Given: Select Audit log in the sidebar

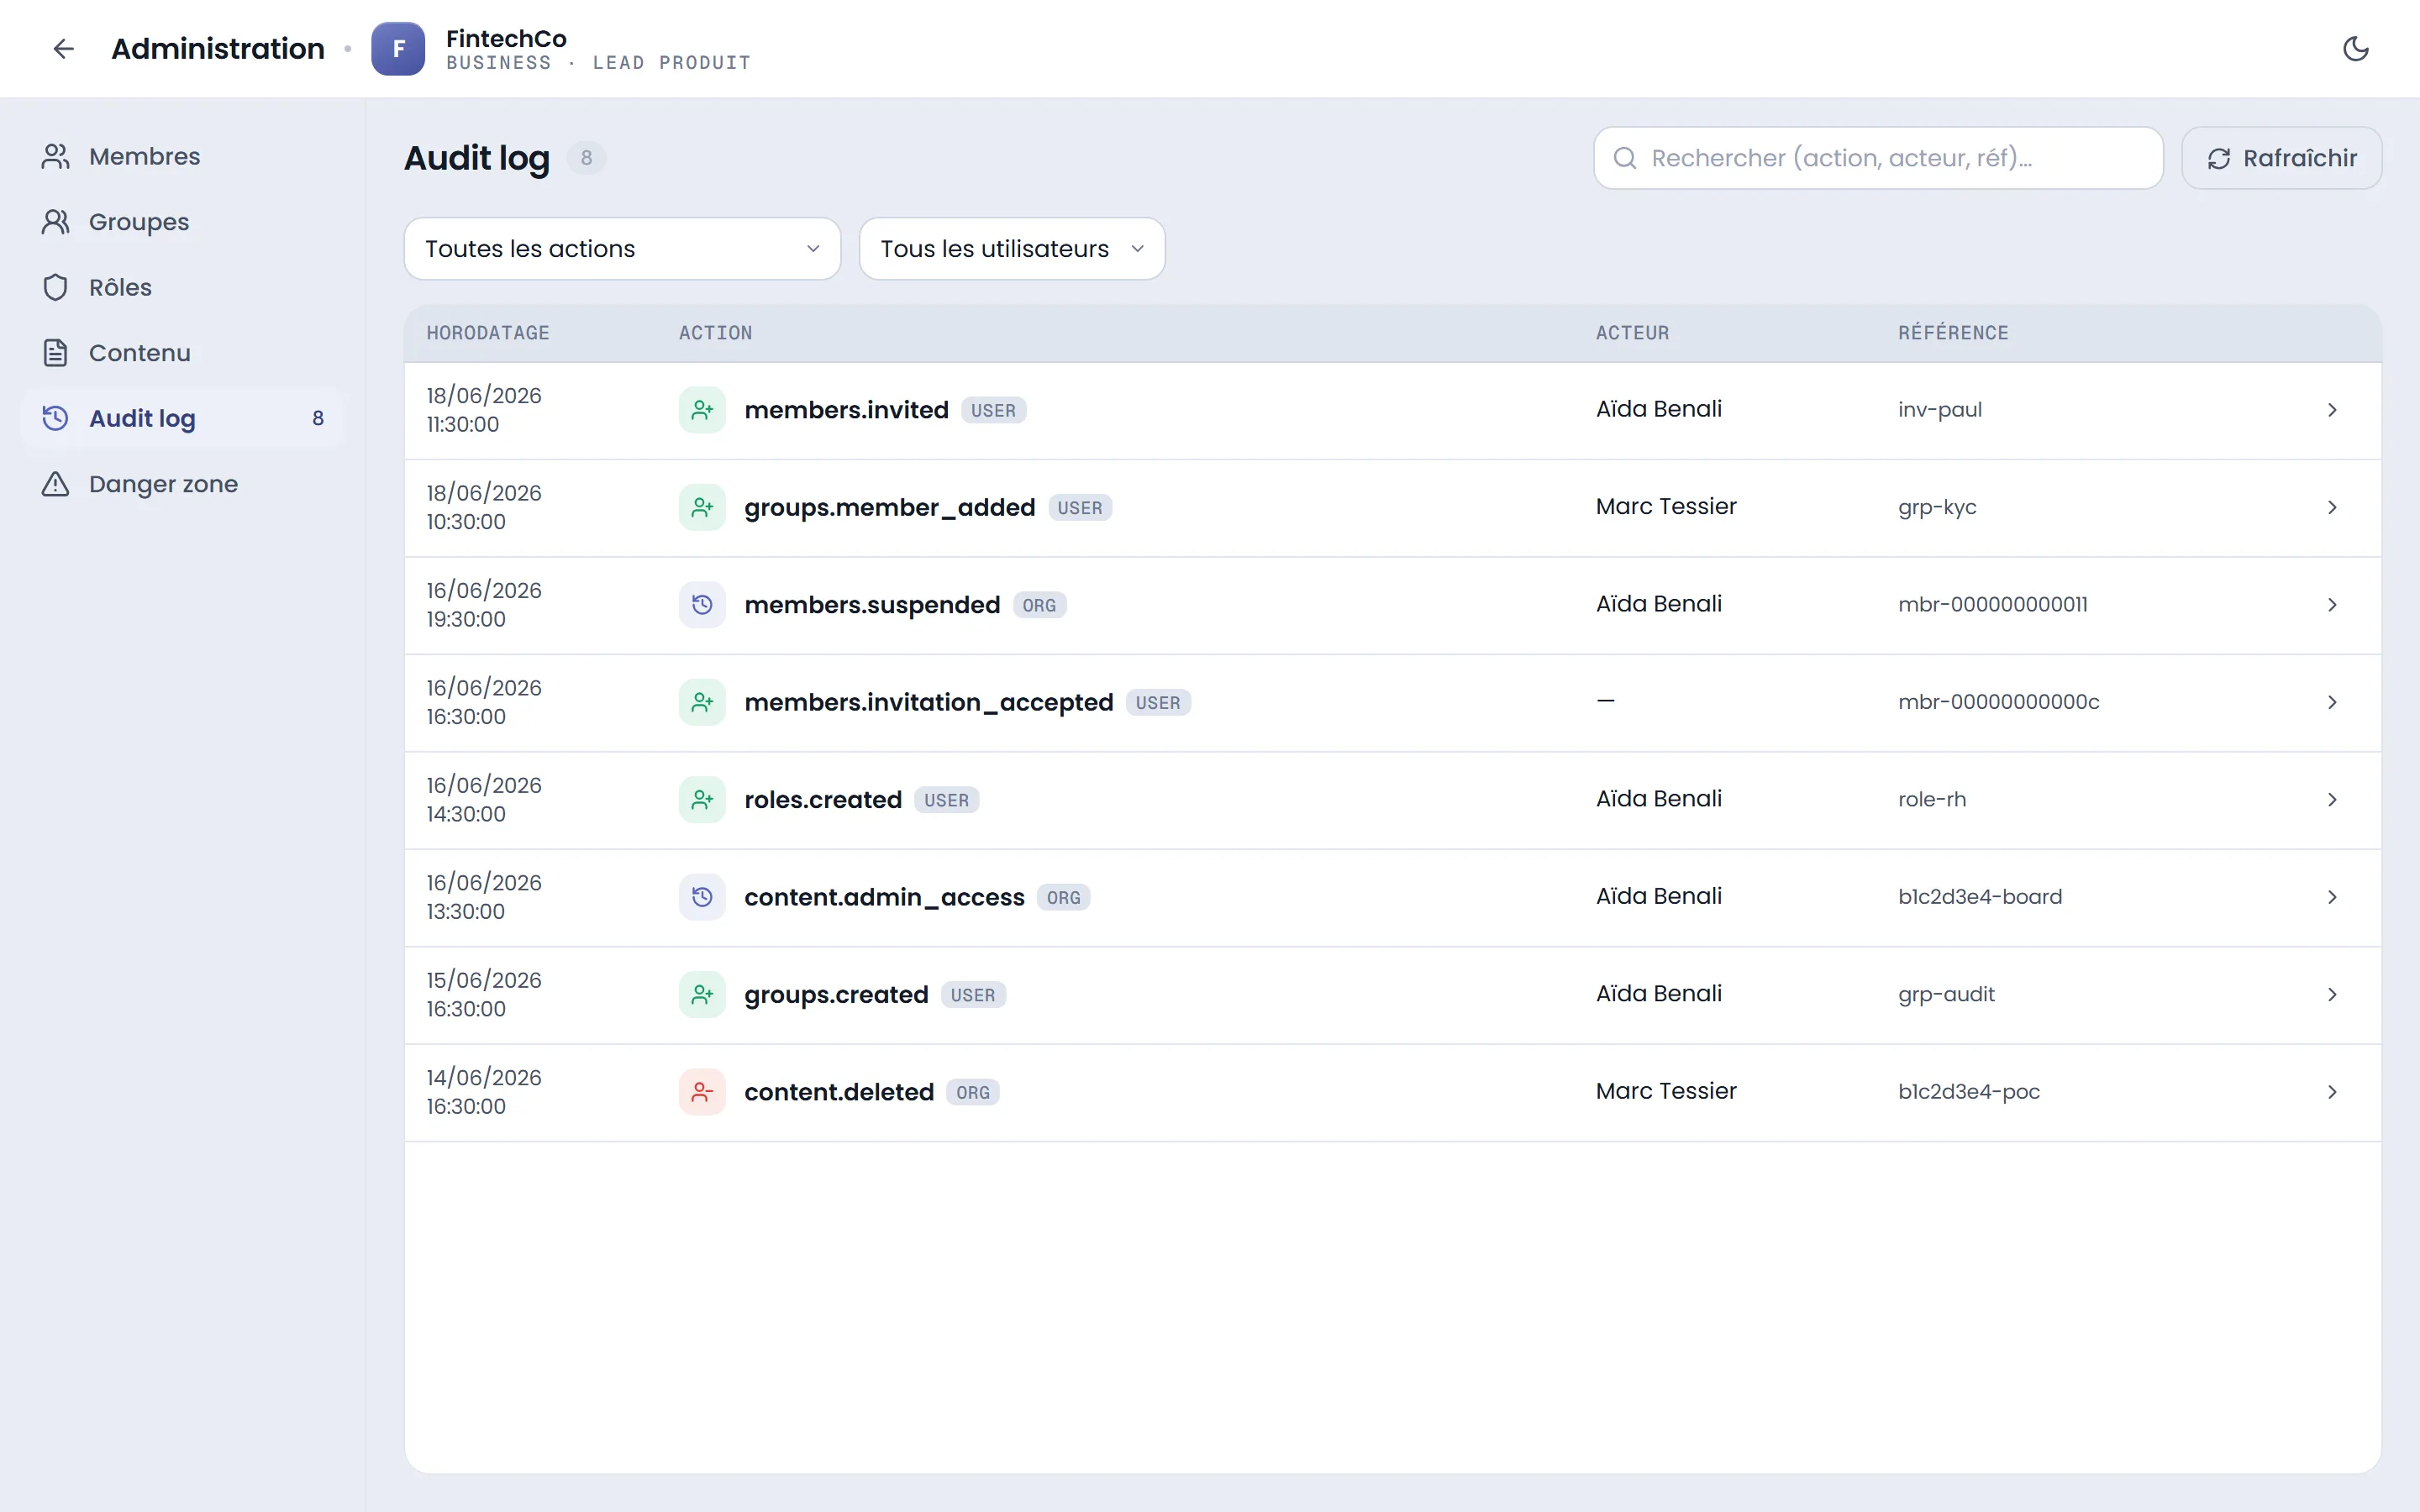Looking at the screenshot, I should click(183, 418).
